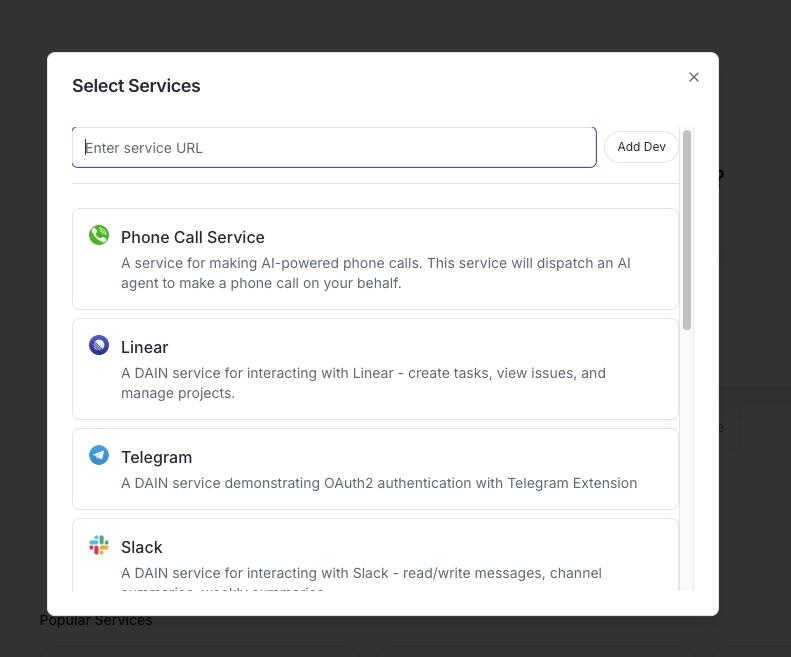The image size is (791, 657).
Task: Click the Linear logo icon
Action: tap(98, 346)
